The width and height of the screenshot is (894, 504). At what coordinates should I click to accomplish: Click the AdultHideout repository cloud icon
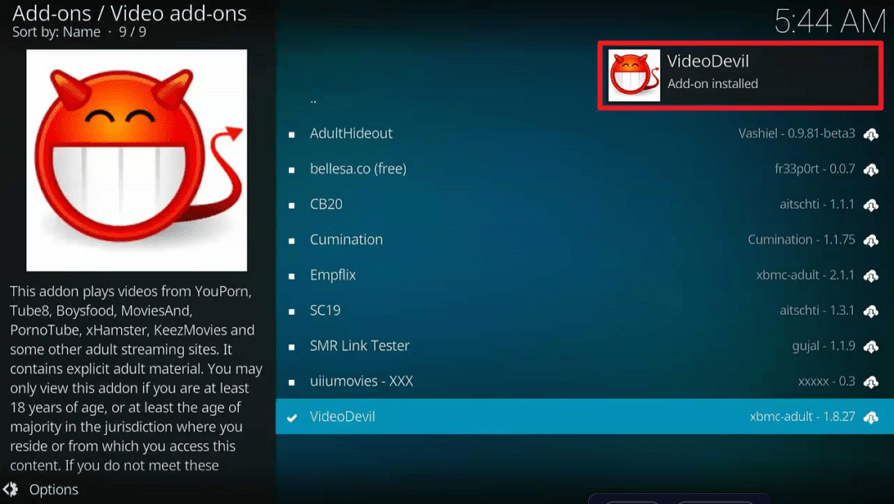(871, 135)
